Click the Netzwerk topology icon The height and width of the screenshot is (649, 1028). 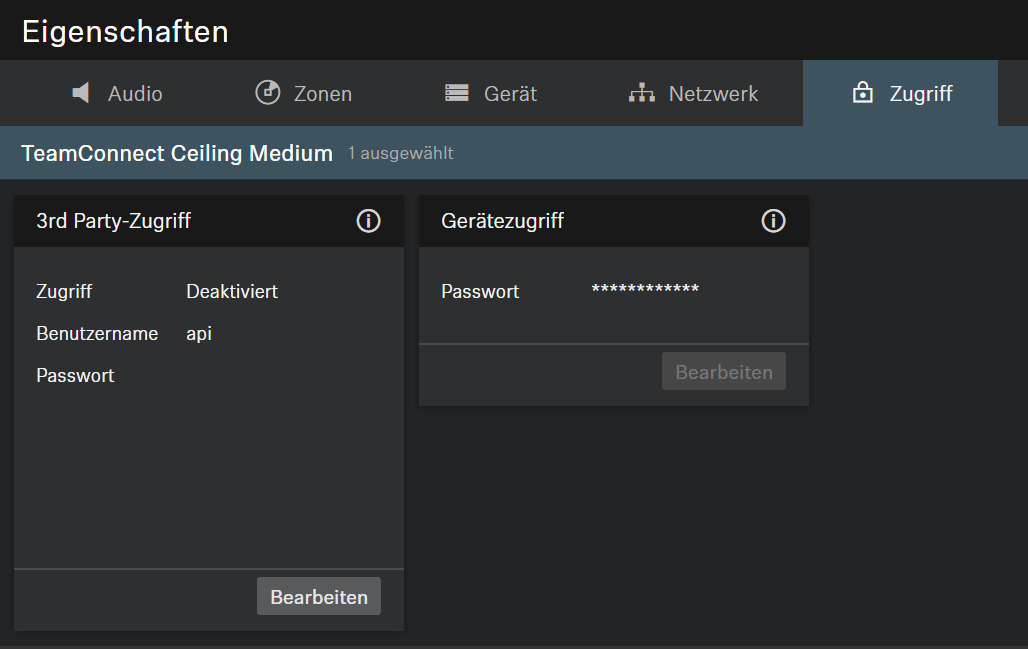(x=641, y=93)
